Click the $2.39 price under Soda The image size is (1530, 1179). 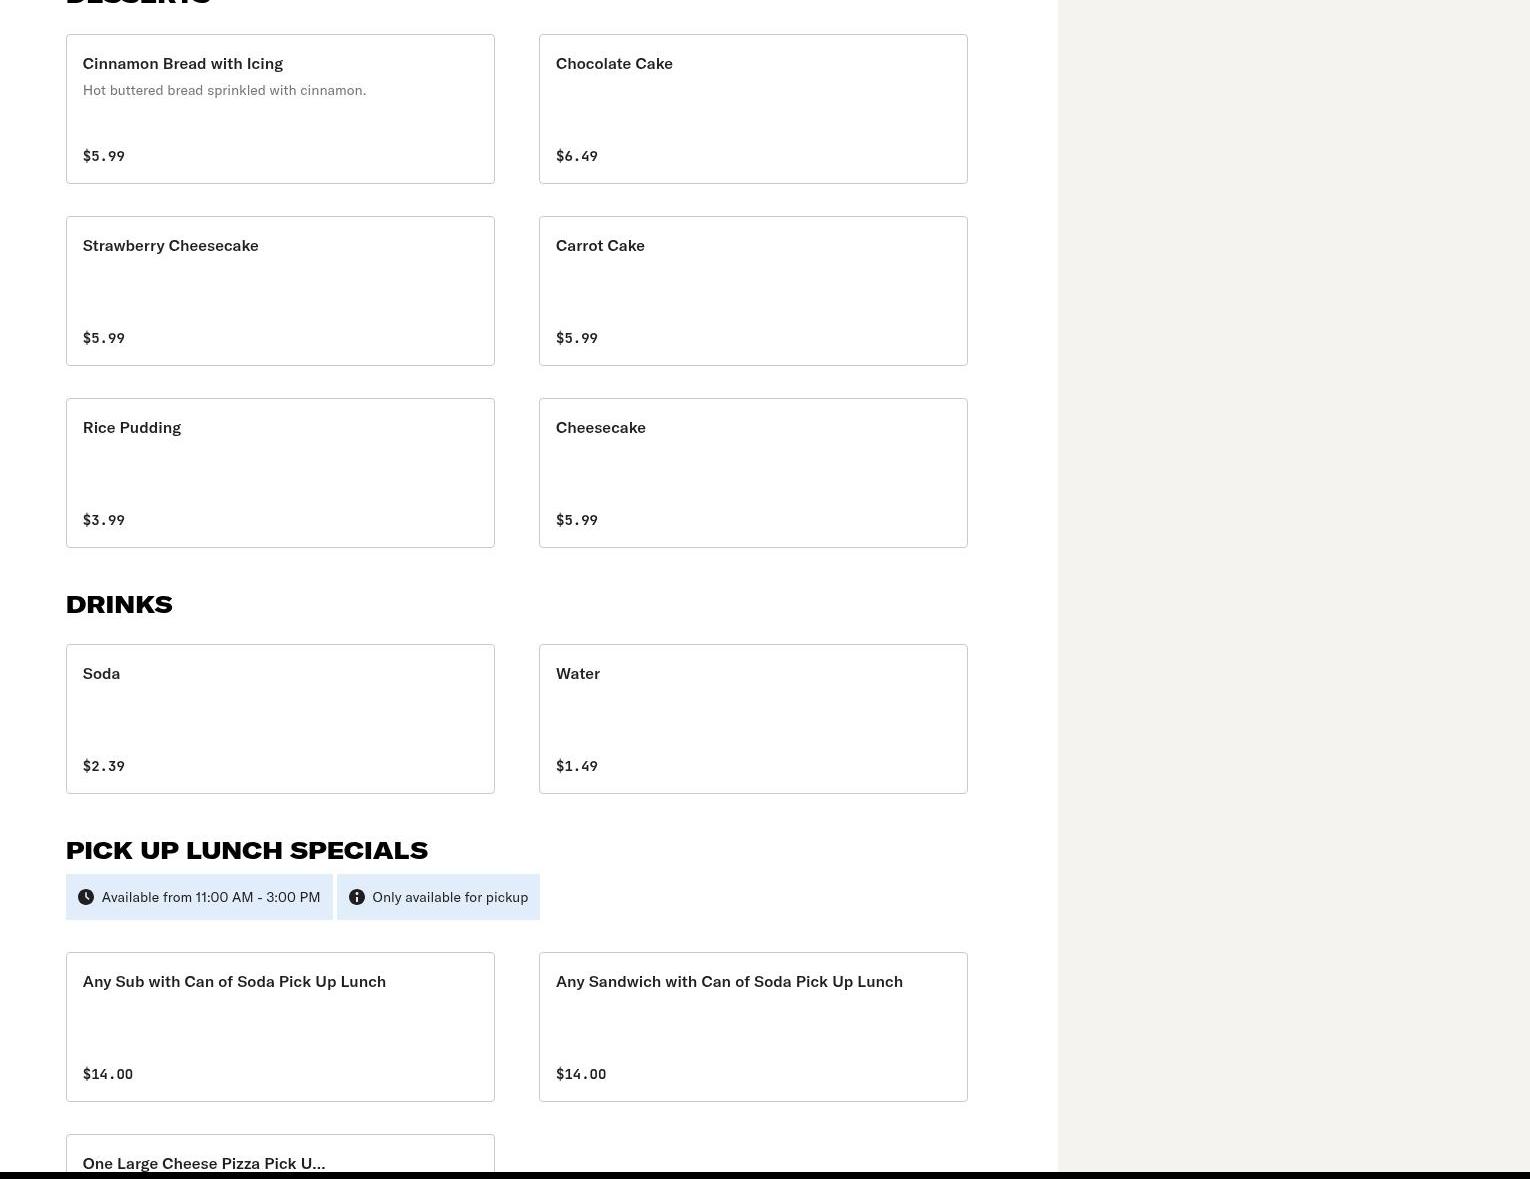click(x=104, y=766)
